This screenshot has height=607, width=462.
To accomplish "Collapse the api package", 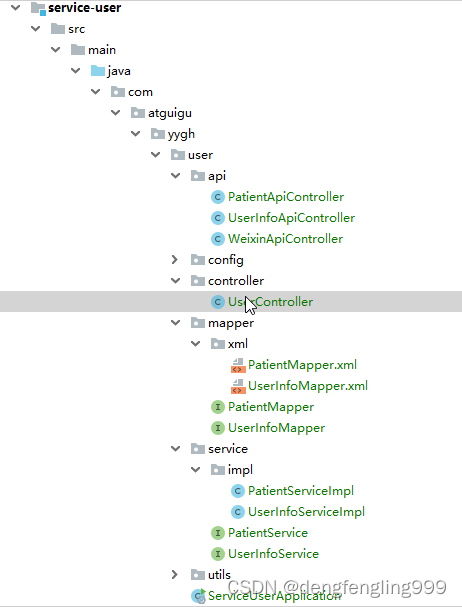I will tap(175, 176).
